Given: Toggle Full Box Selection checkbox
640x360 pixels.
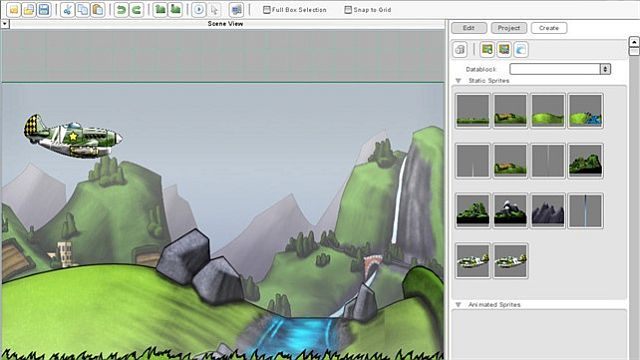Looking at the screenshot, I should (267, 9).
